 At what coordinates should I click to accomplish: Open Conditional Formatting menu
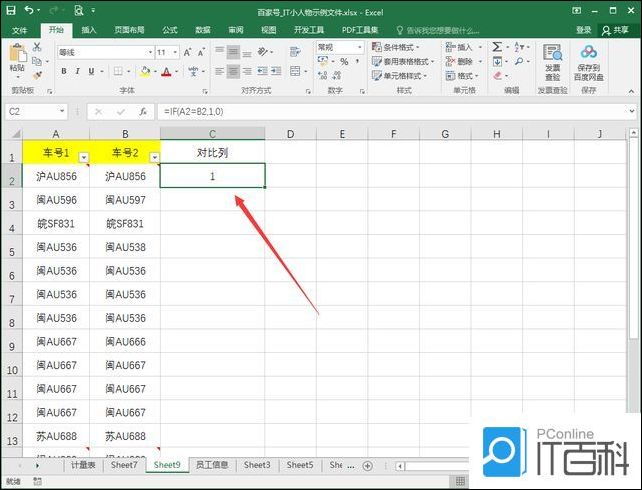tap(396, 47)
